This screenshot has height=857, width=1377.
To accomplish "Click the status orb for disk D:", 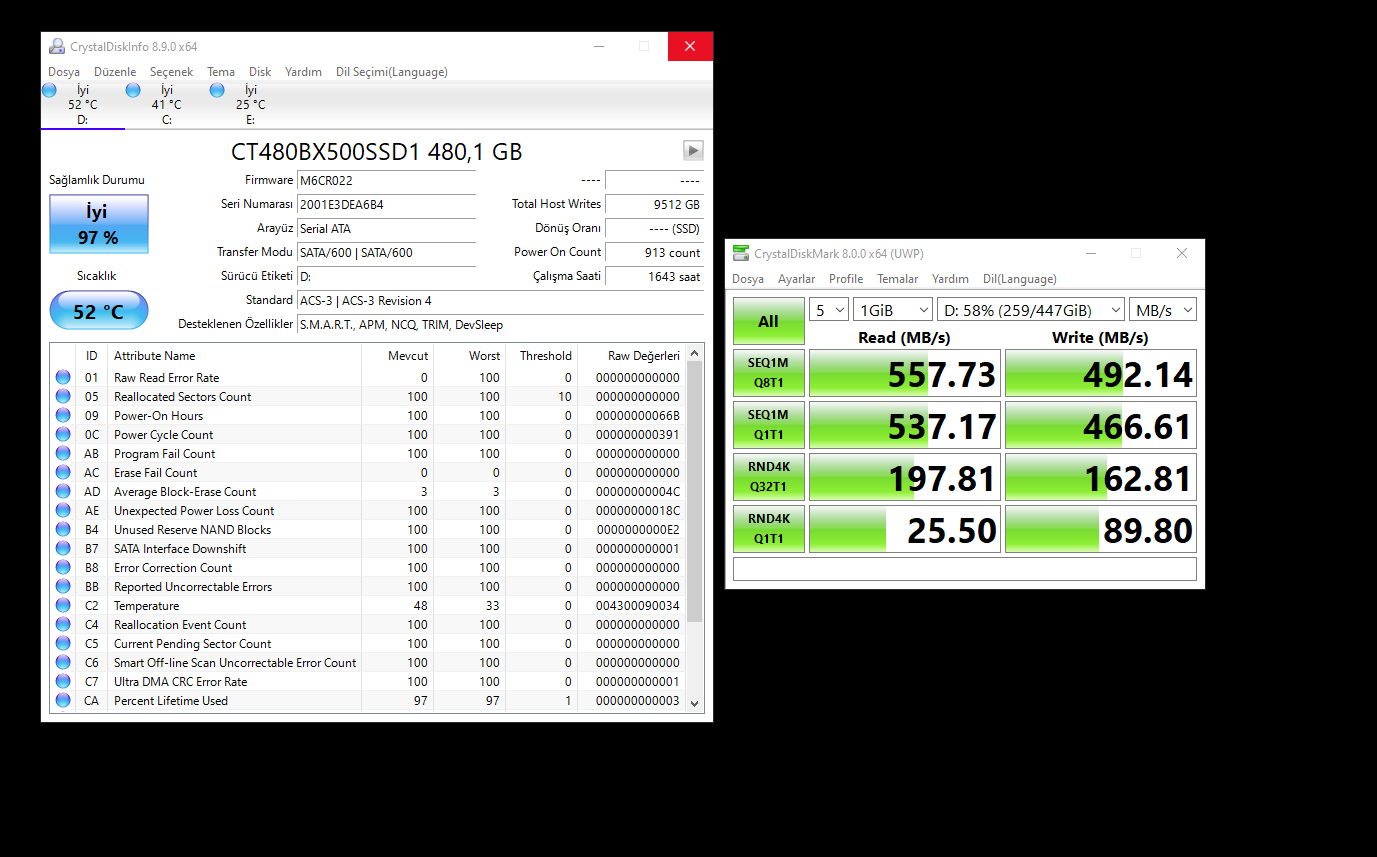I will 49,90.
